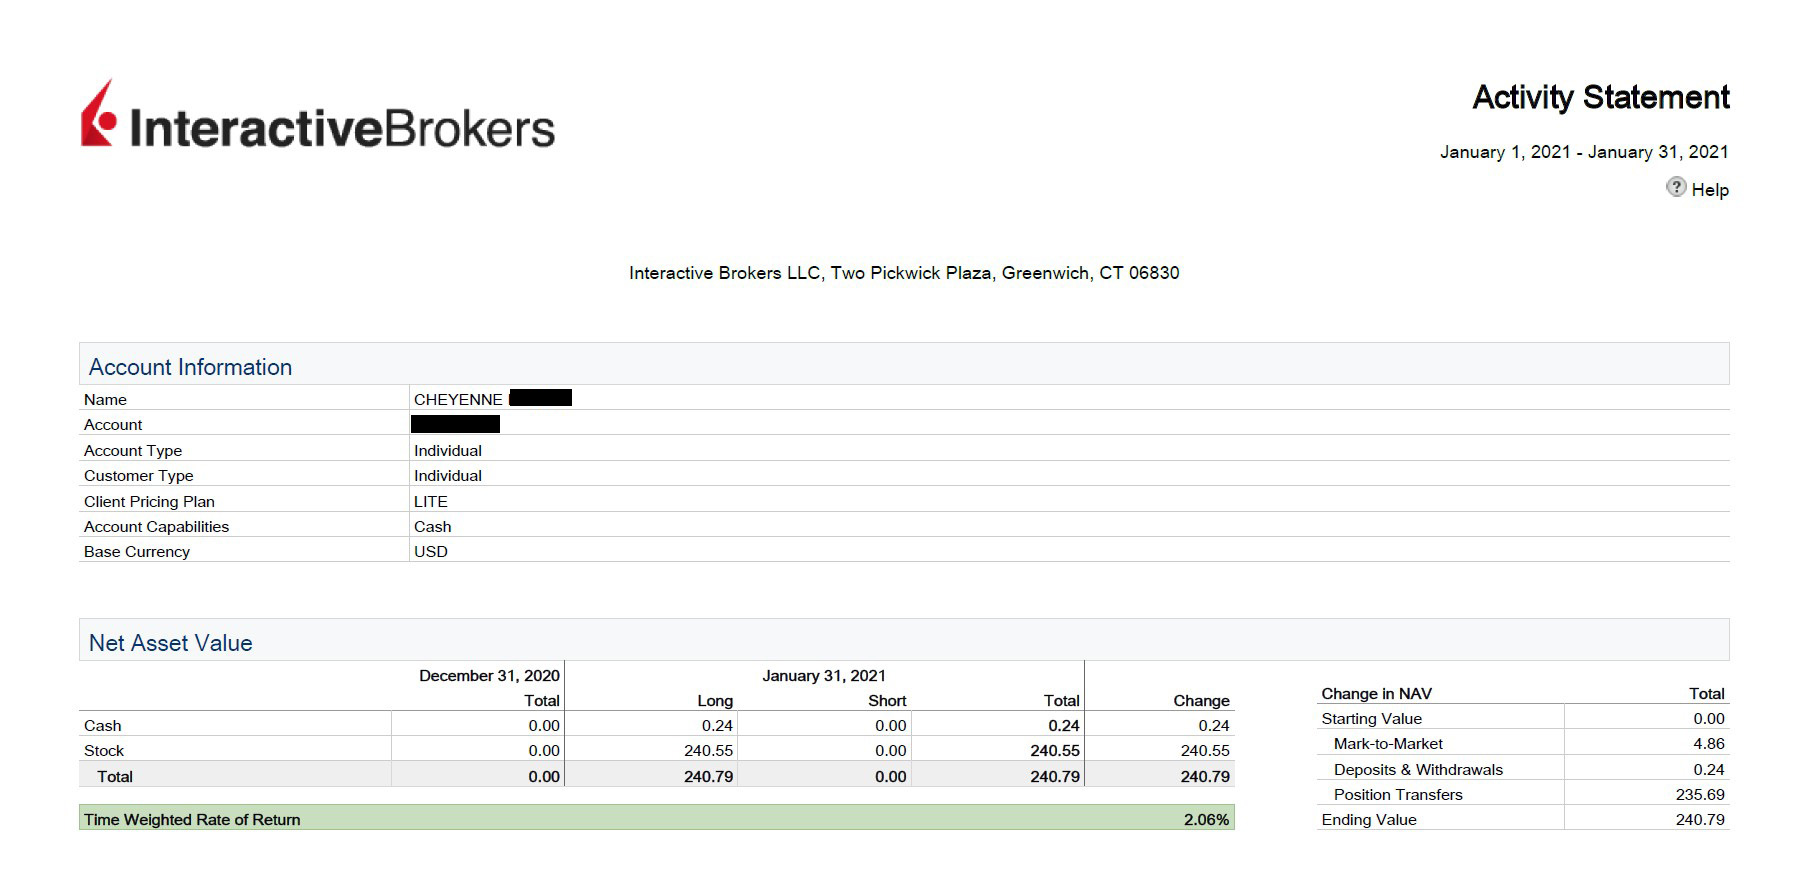Viewport: 1806px width, 880px height.
Task: Click the redacted Account number field
Action: [455, 425]
